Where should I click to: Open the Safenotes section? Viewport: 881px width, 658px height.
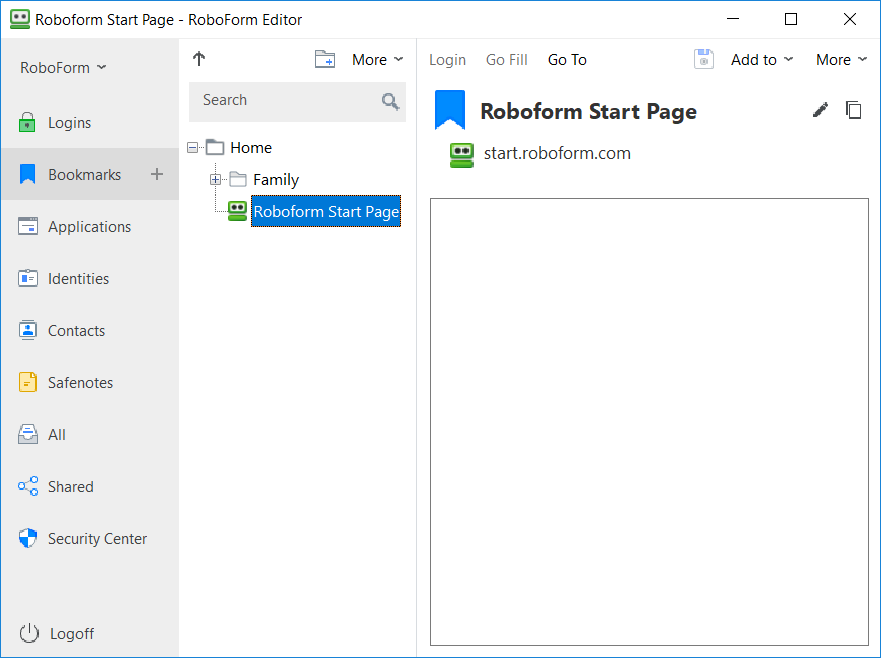pos(90,382)
